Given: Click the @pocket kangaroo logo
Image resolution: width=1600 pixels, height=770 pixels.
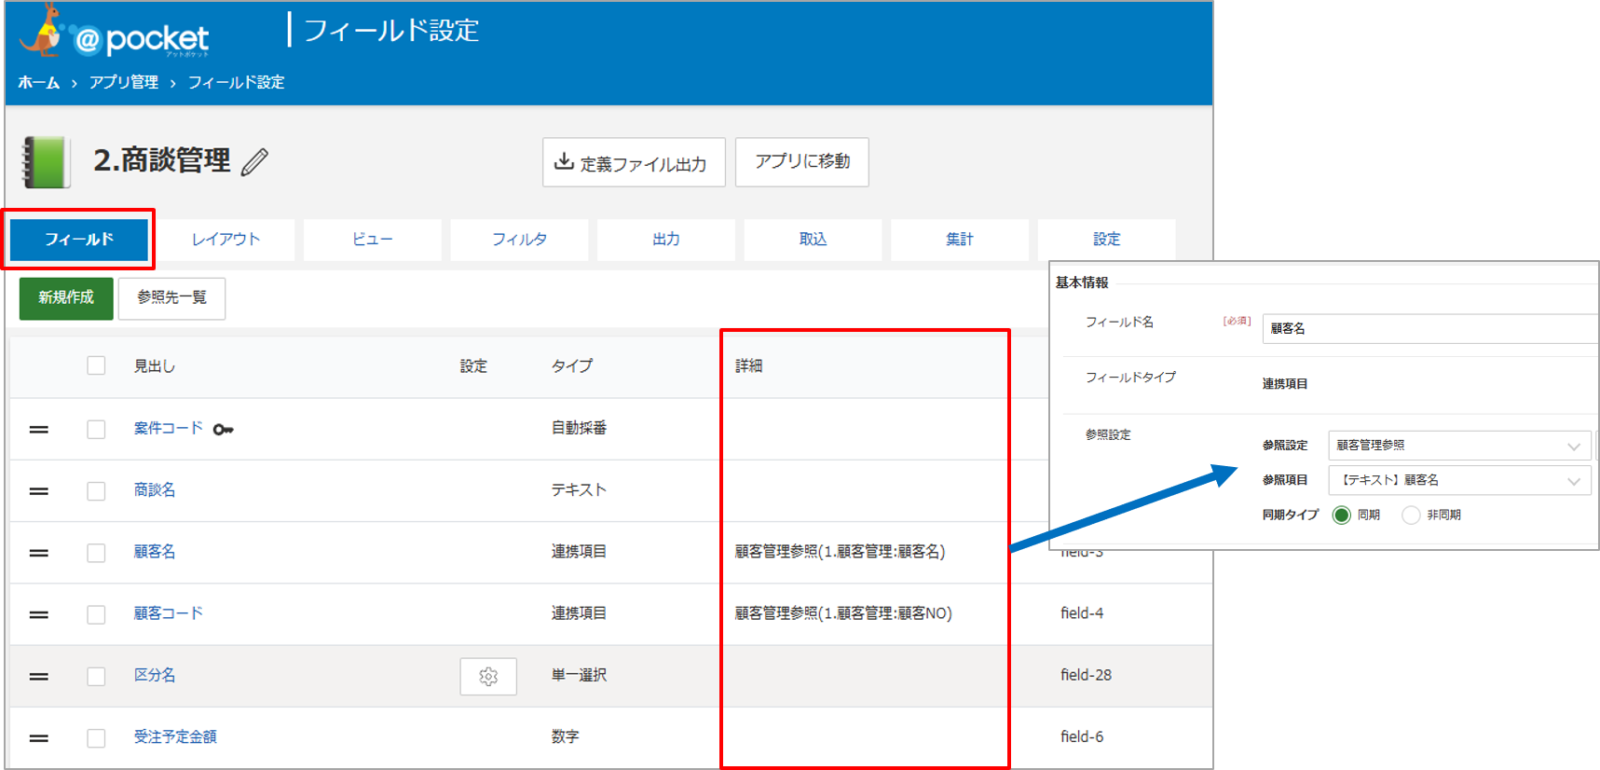Looking at the screenshot, I should pyautogui.click(x=114, y=33).
